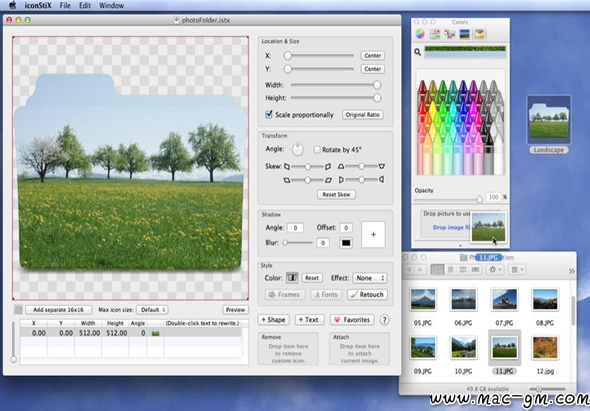
Task: Choose the crayons tab icon
Action: point(479,34)
